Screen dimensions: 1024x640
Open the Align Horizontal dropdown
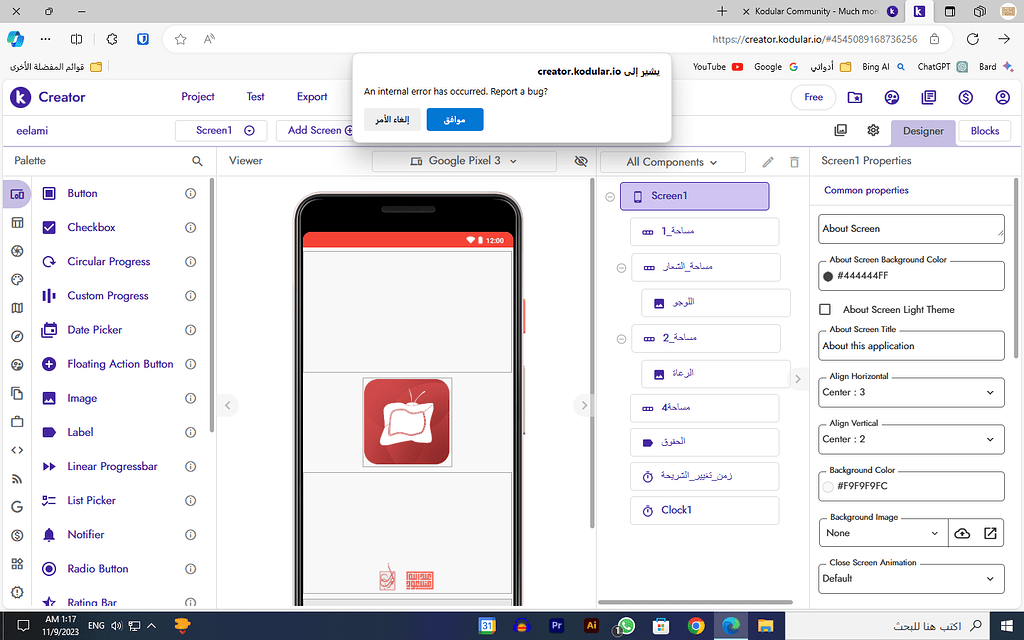pyautogui.click(x=911, y=393)
